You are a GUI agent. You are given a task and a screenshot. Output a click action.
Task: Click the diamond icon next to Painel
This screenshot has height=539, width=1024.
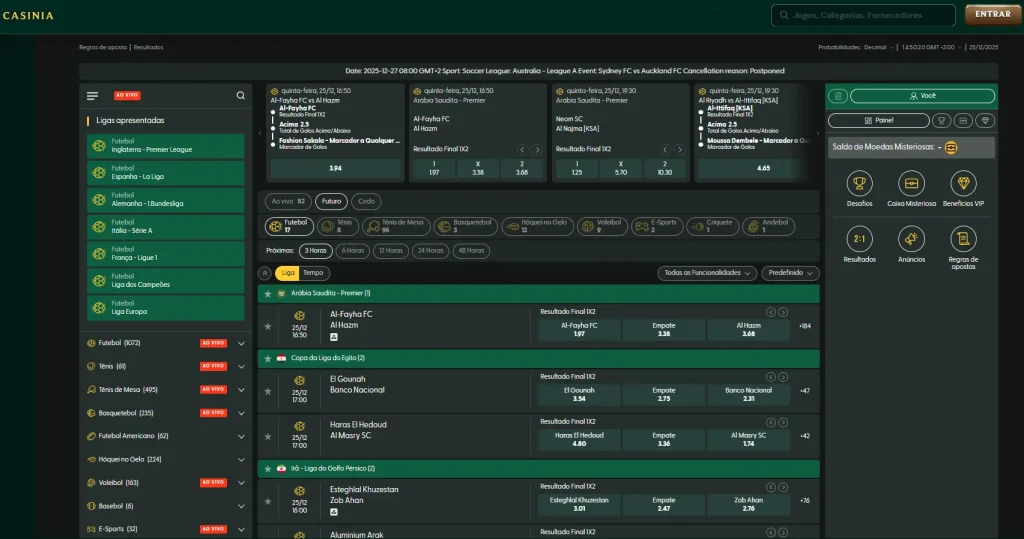[985, 121]
